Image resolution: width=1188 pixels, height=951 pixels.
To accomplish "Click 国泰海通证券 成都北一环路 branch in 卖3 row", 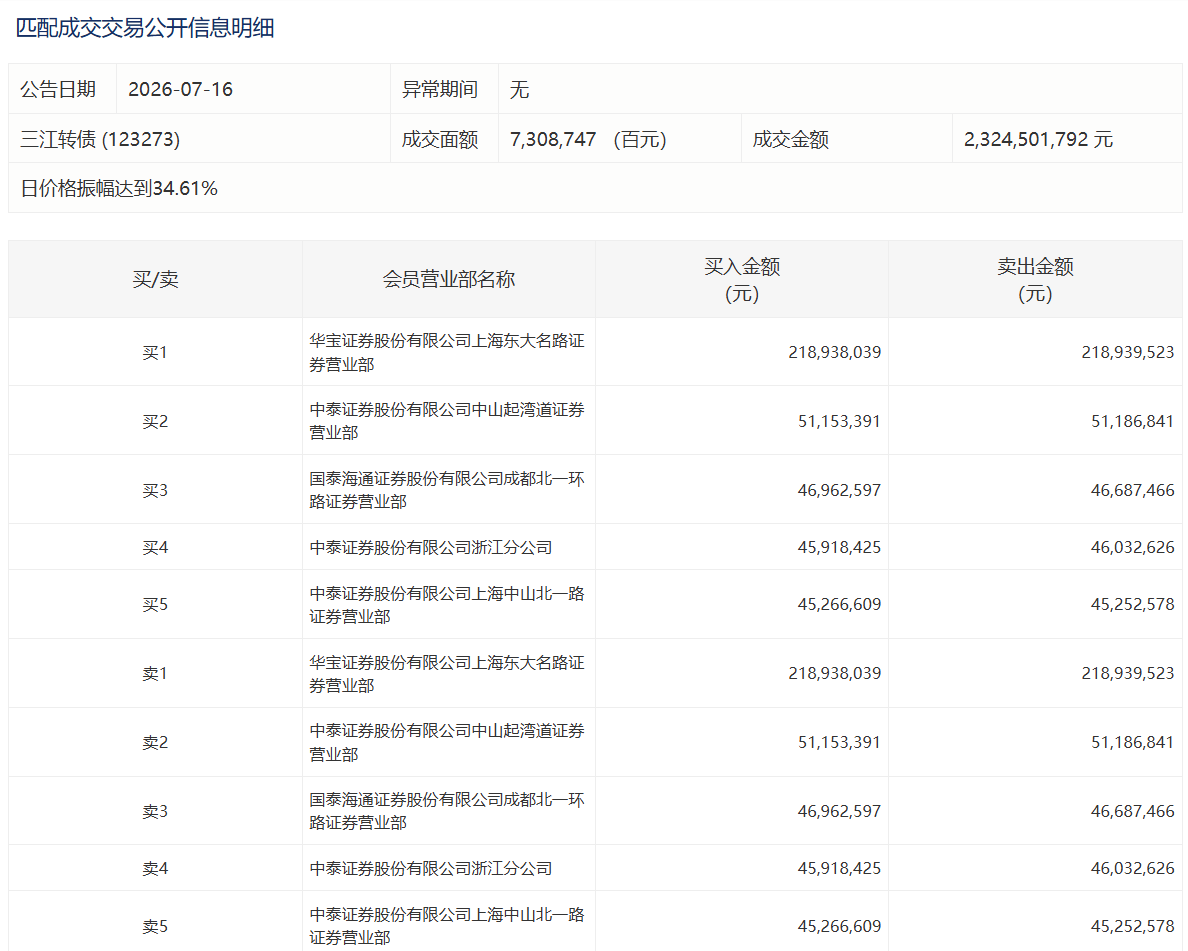I will 447,812.
